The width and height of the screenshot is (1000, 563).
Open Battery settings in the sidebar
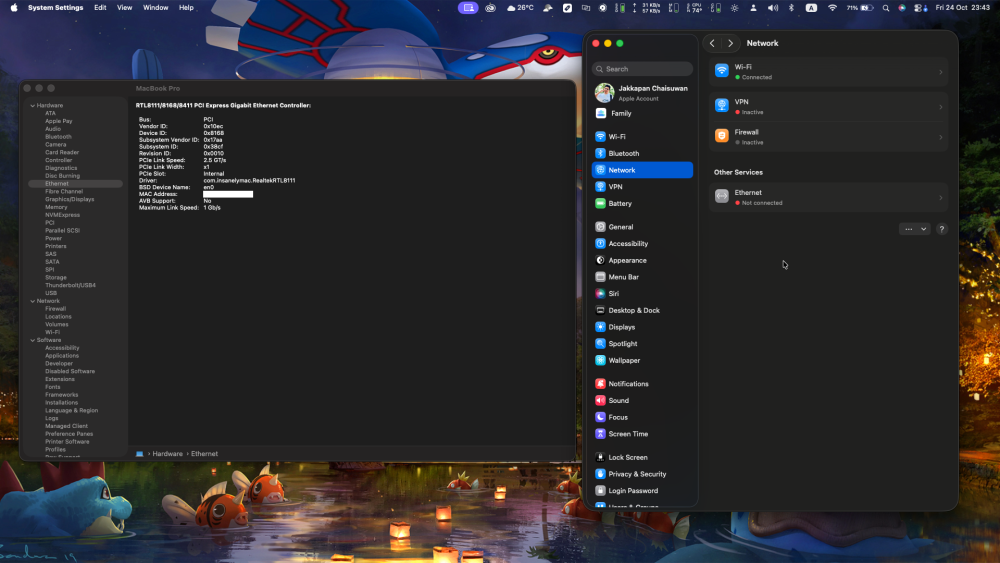(642, 203)
